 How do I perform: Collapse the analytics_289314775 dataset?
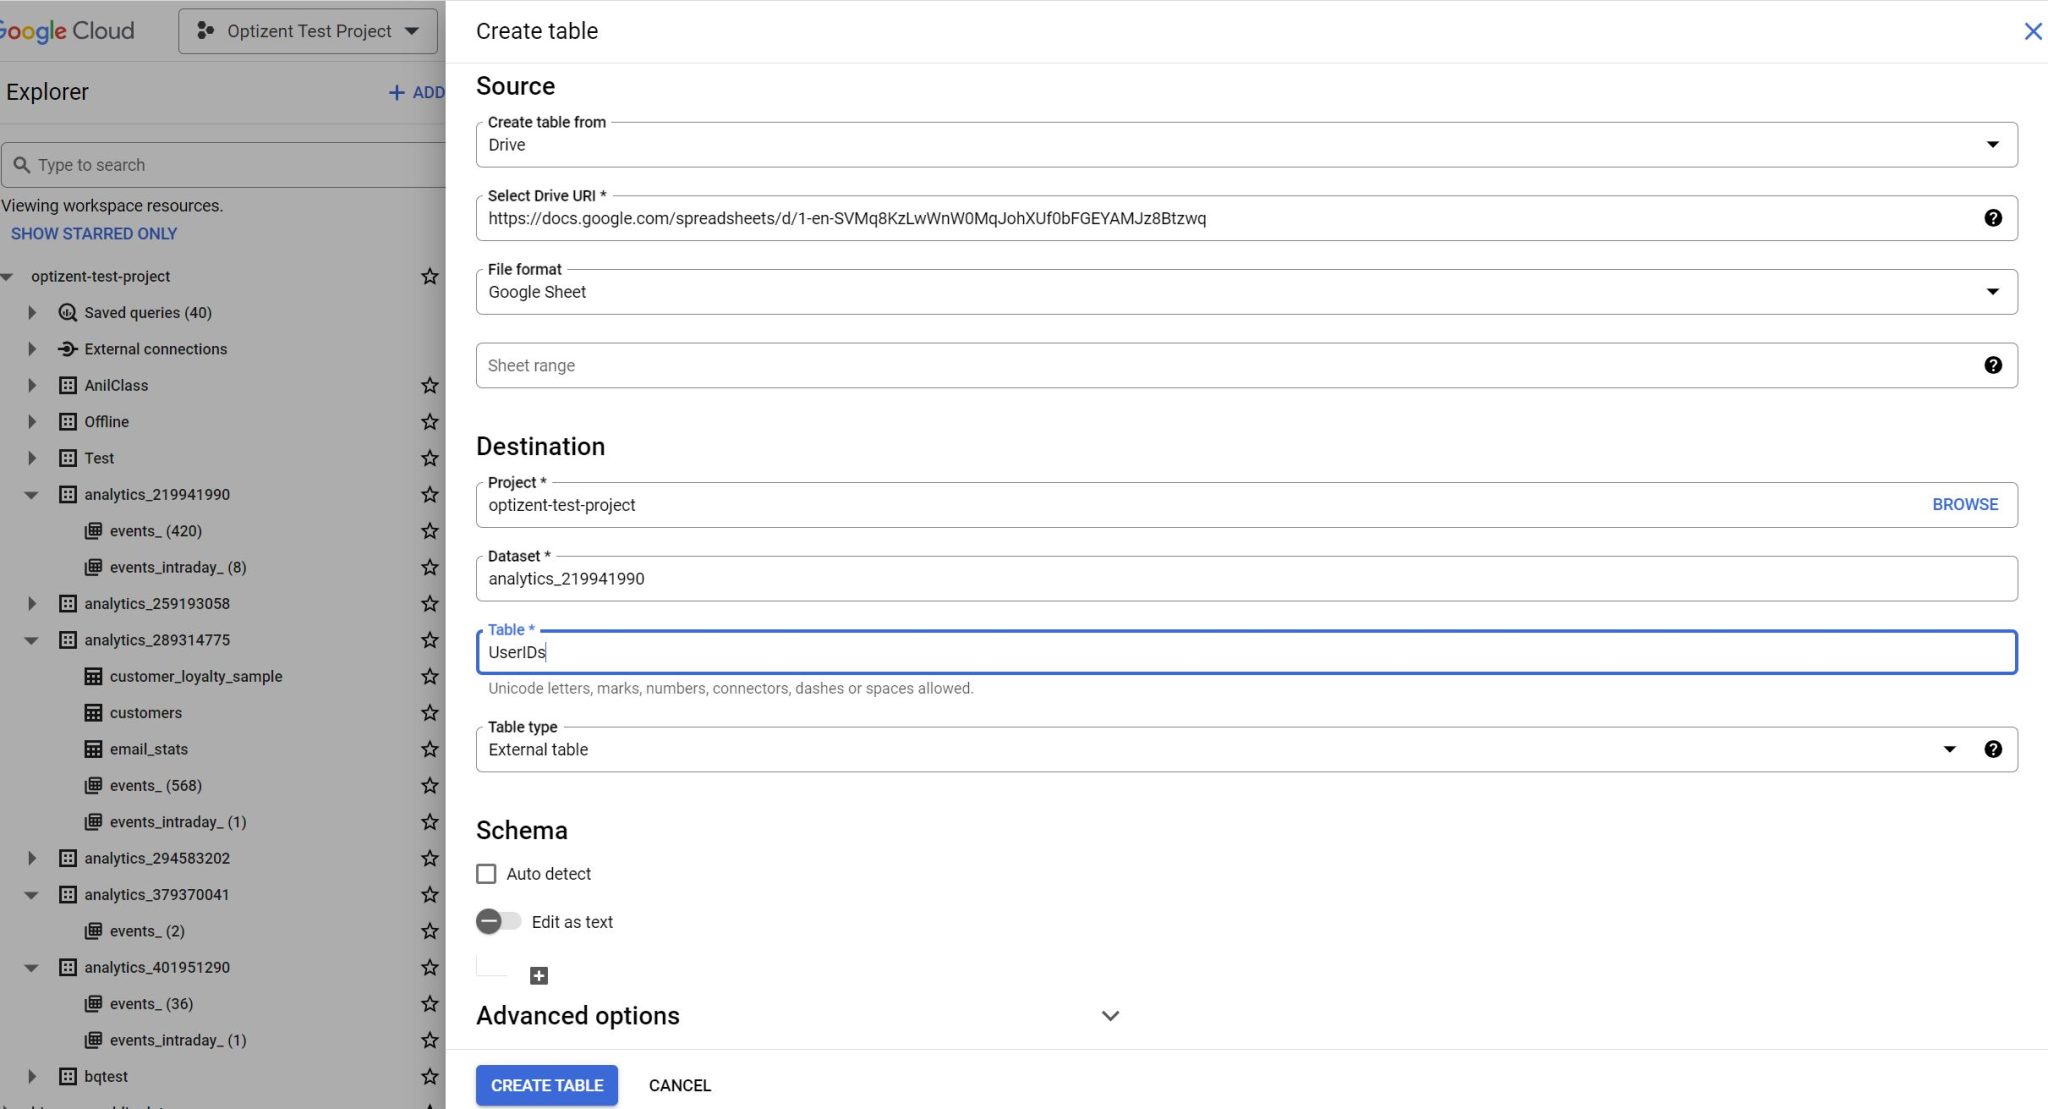point(29,640)
